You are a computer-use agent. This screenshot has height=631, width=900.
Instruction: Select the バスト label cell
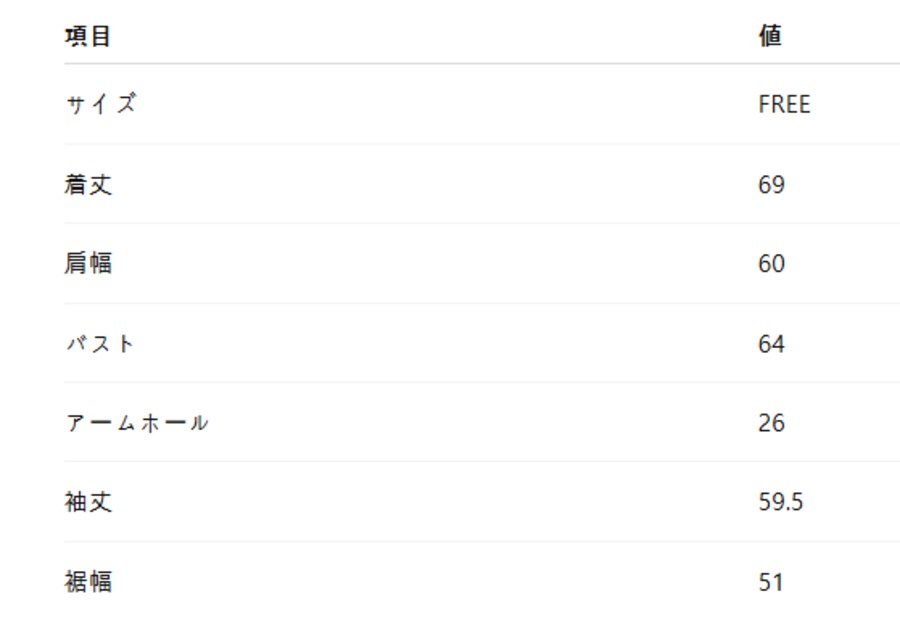pyautogui.click(x=100, y=343)
